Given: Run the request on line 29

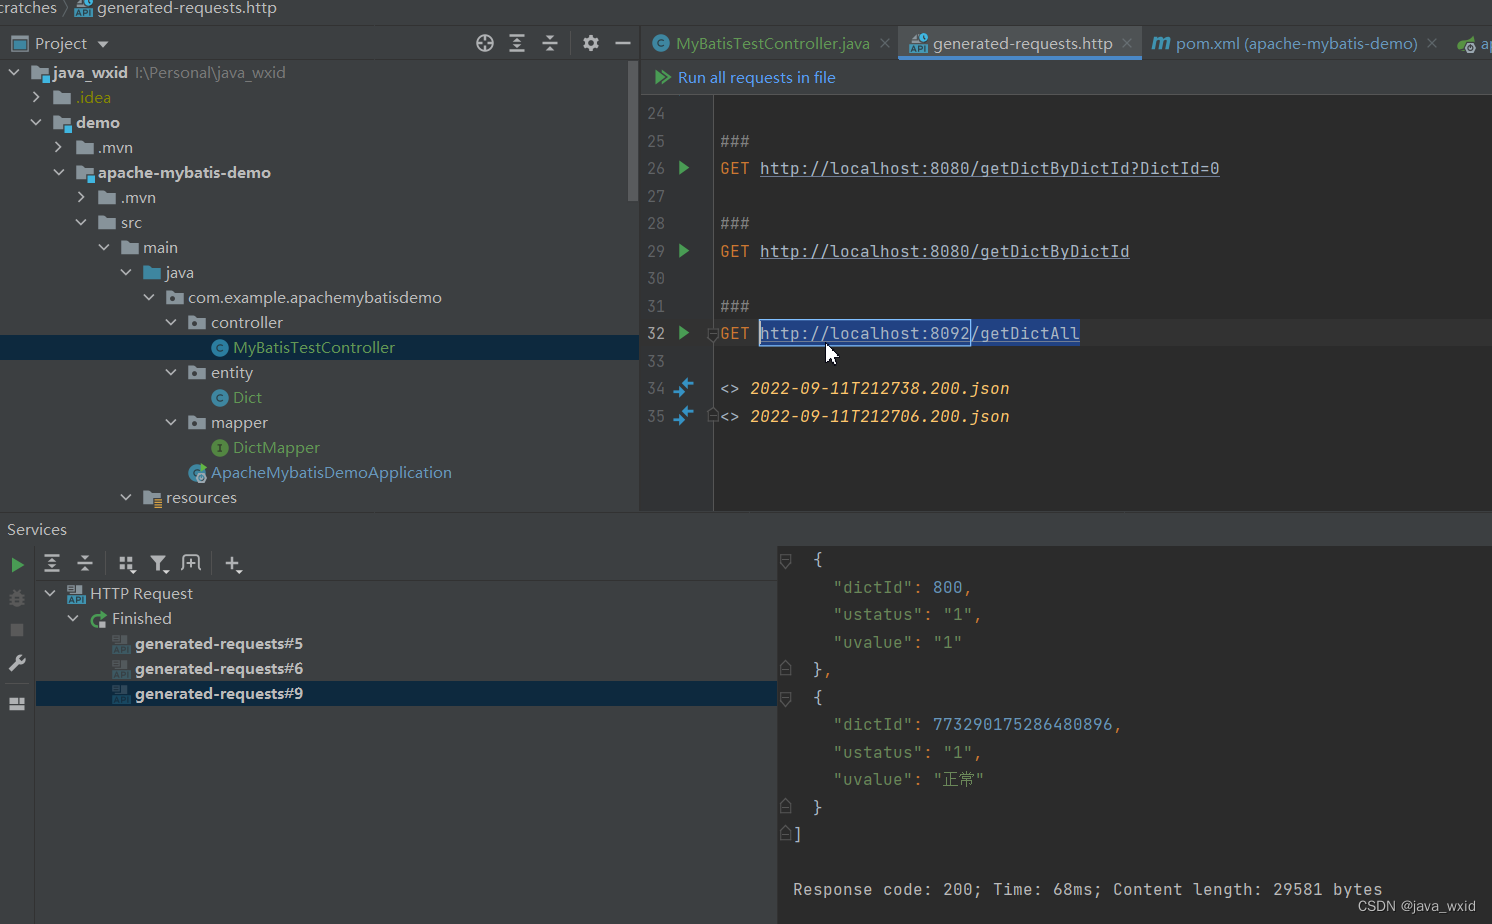Looking at the screenshot, I should (x=684, y=251).
